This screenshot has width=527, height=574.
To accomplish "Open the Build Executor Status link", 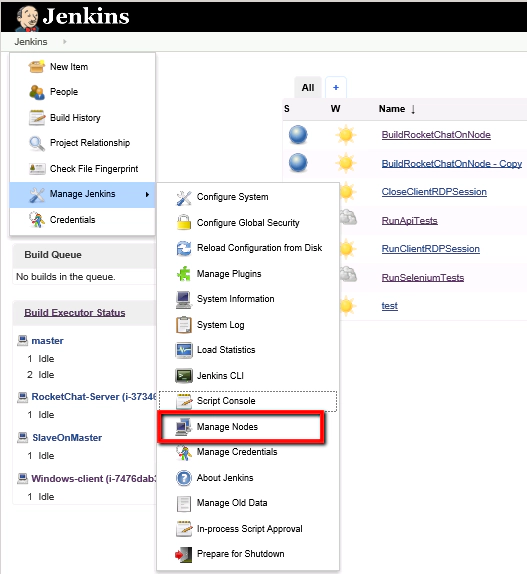I will coord(75,313).
